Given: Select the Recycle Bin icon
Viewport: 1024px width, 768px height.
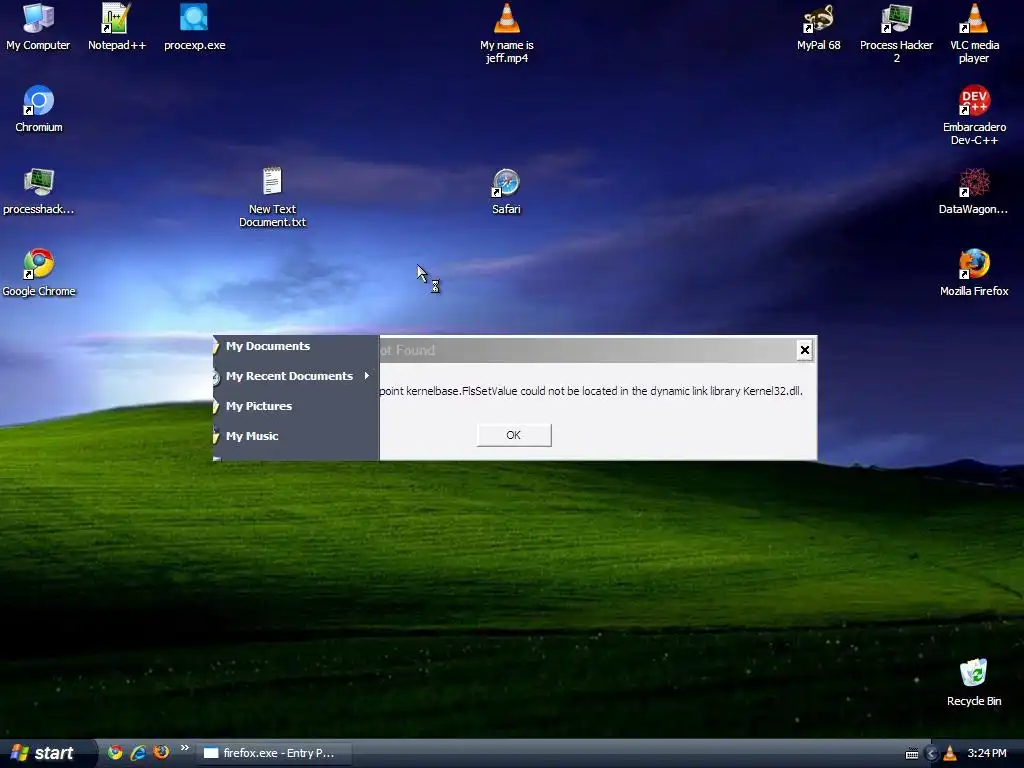Looking at the screenshot, I should click(x=974, y=683).
